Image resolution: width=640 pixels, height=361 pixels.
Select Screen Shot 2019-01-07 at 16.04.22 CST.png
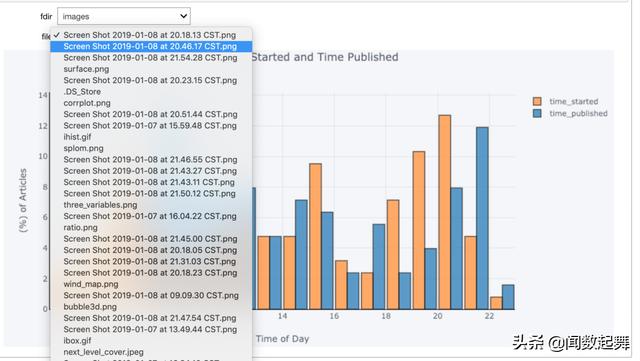(x=151, y=216)
